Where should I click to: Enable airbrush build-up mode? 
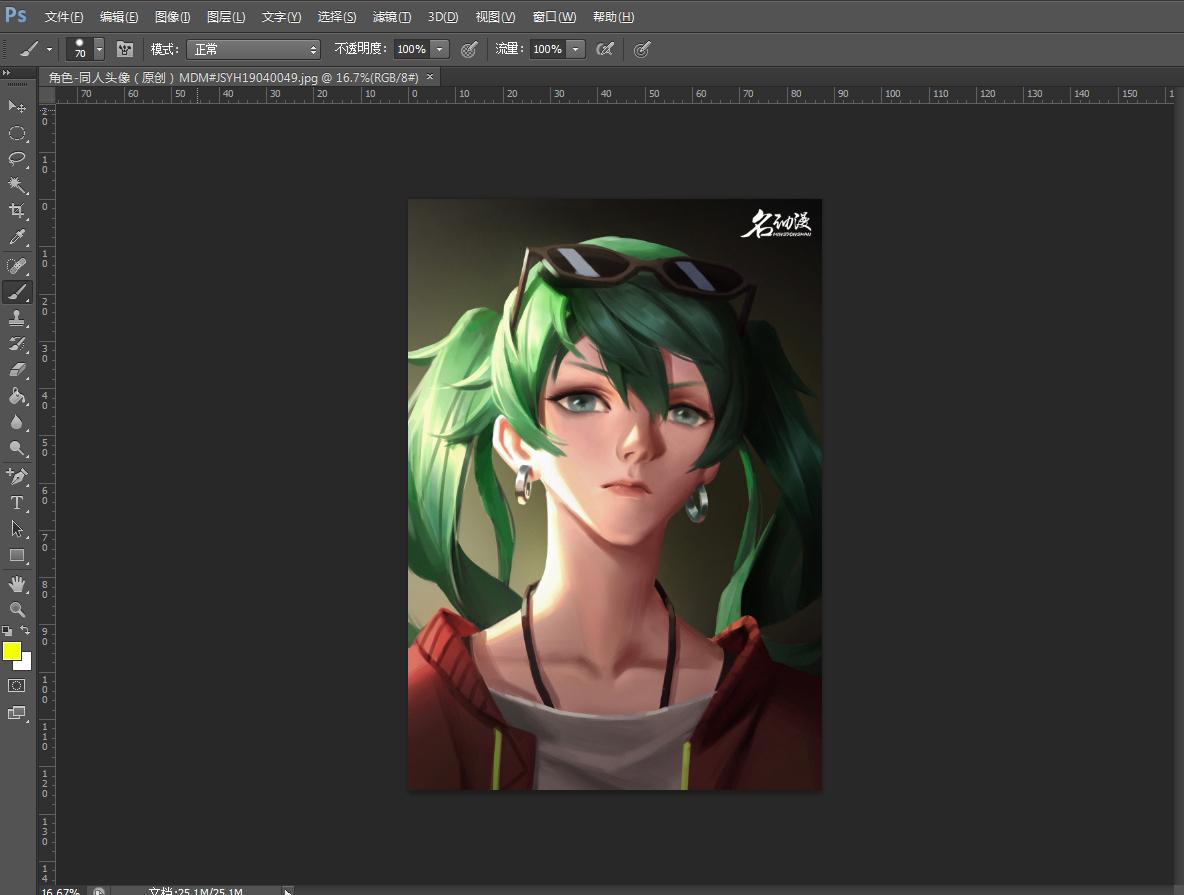point(605,50)
